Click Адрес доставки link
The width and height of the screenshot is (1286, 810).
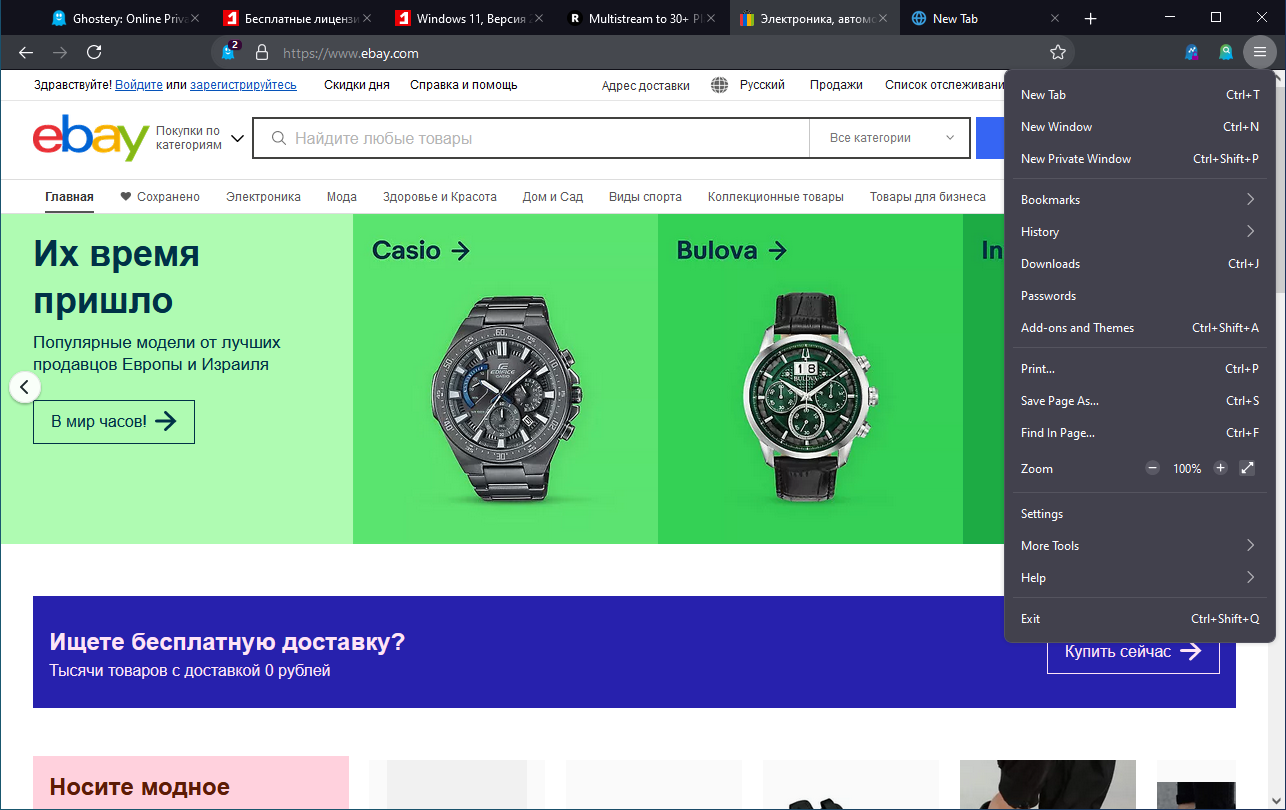(646, 85)
